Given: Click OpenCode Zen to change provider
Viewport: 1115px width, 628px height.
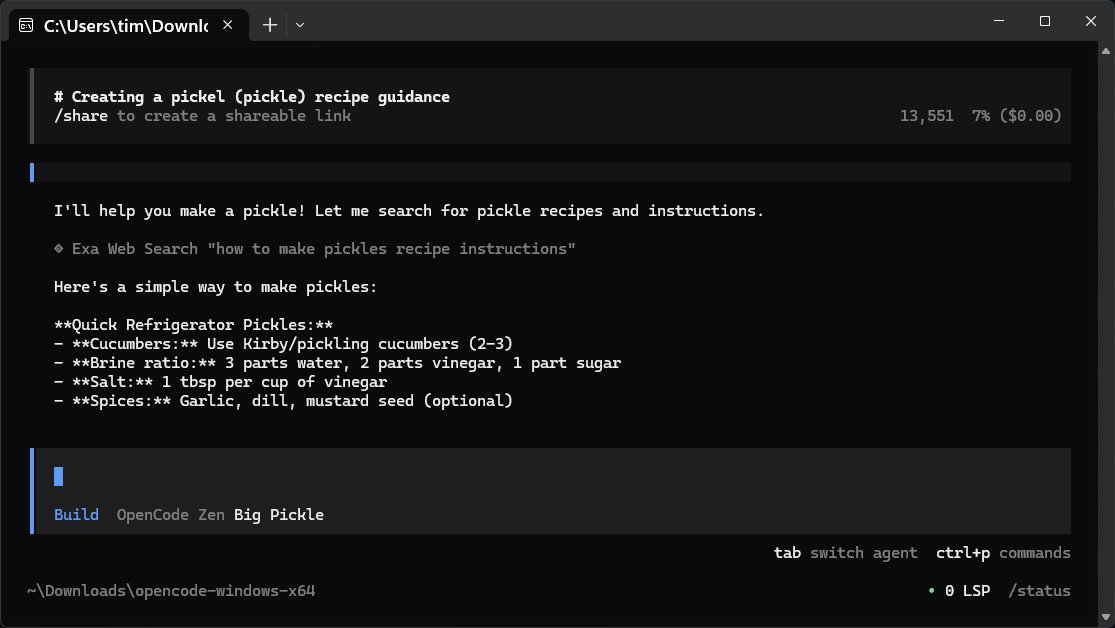Looking at the screenshot, I should coord(170,514).
